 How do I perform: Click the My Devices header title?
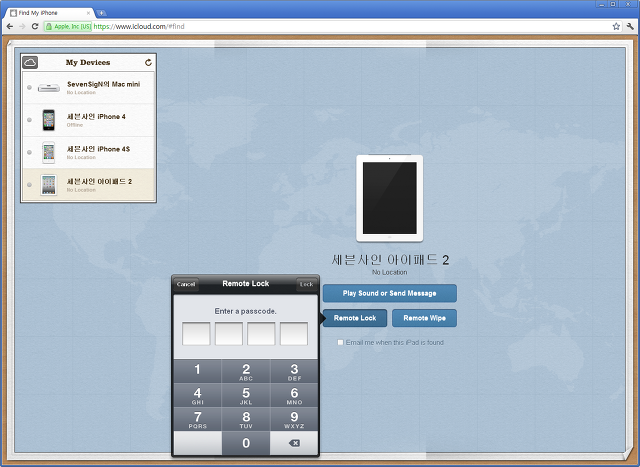click(88, 62)
